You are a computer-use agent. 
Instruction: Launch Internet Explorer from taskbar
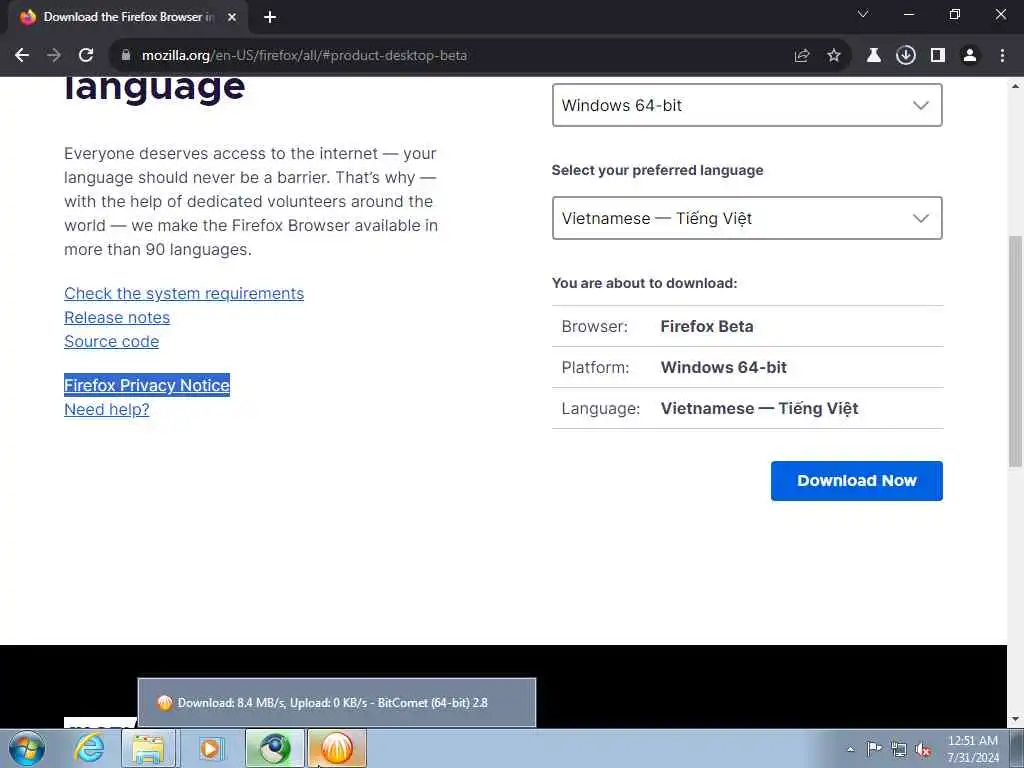click(89, 748)
